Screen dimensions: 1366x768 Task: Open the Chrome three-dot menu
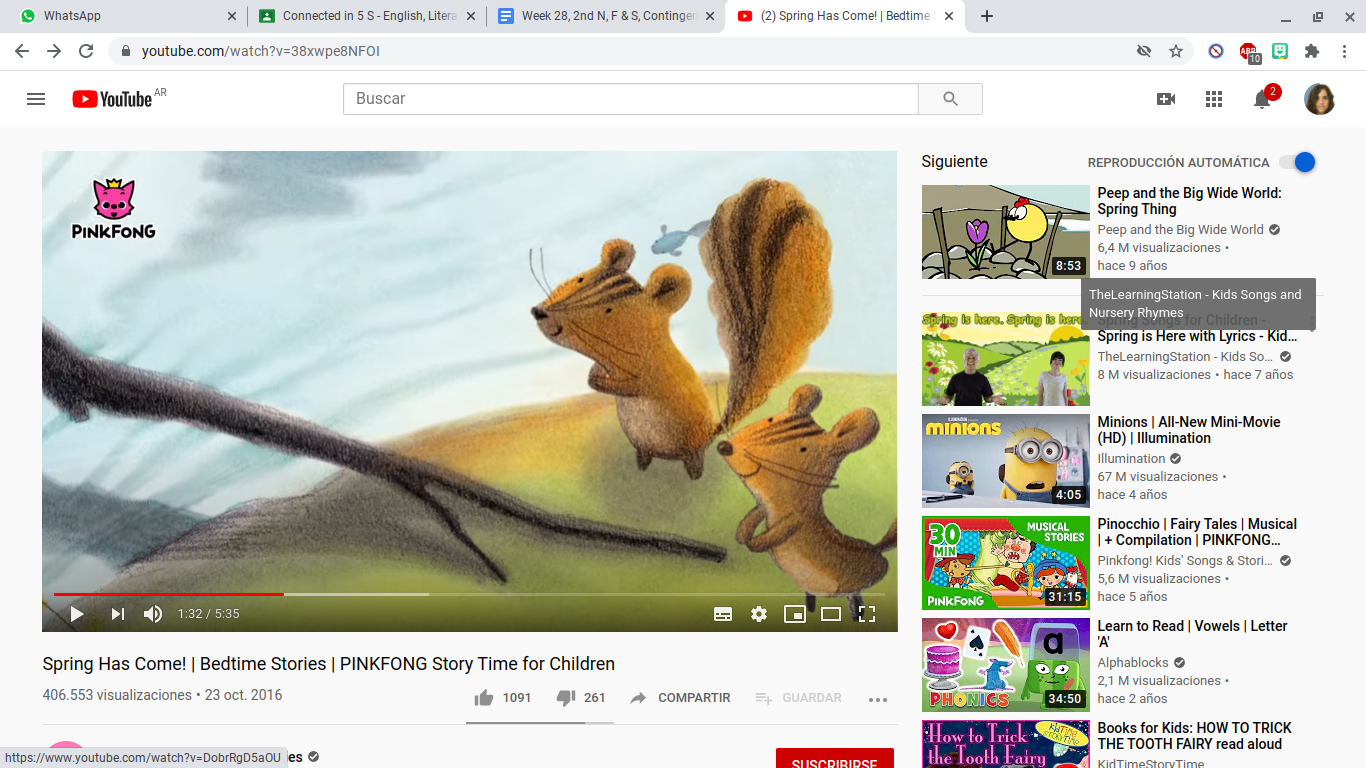(x=1344, y=51)
